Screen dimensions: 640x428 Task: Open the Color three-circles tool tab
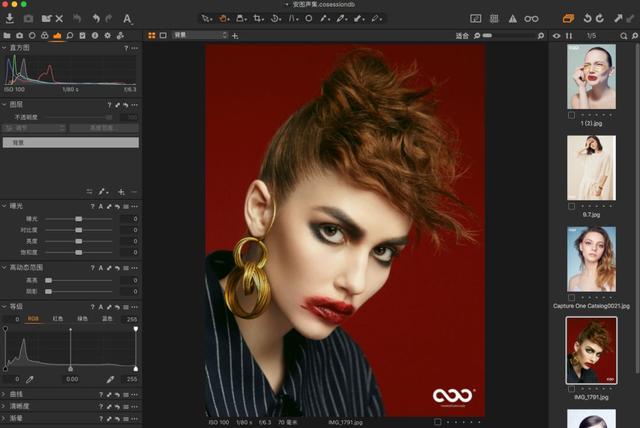tap(44, 35)
